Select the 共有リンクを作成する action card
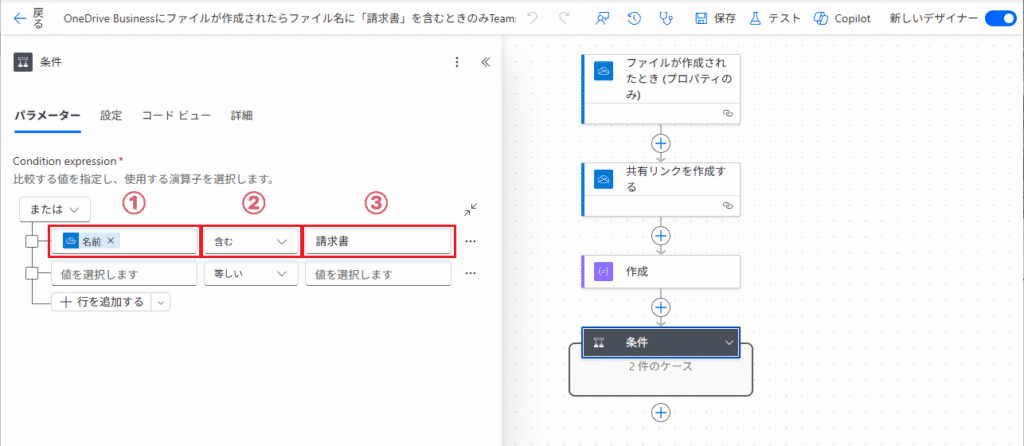The image size is (1024, 446). click(x=661, y=189)
